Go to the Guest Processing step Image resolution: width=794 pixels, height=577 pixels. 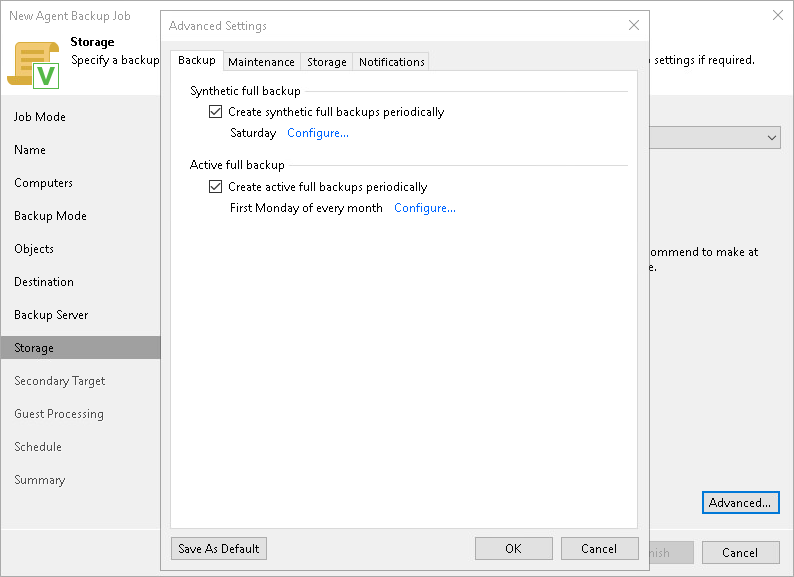pos(59,414)
